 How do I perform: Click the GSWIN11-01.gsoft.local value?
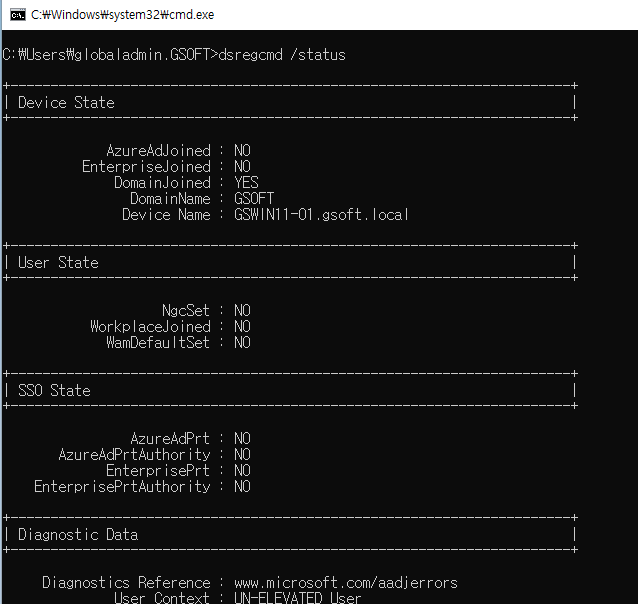(321, 214)
